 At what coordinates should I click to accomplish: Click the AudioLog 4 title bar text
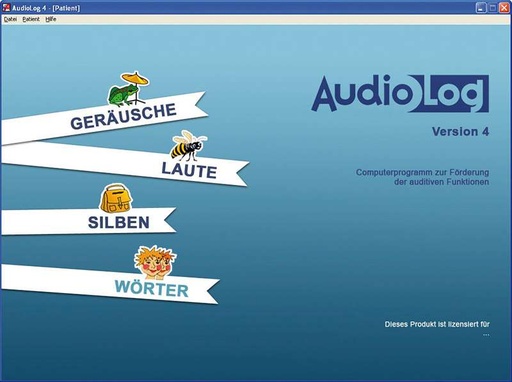(46, 8)
